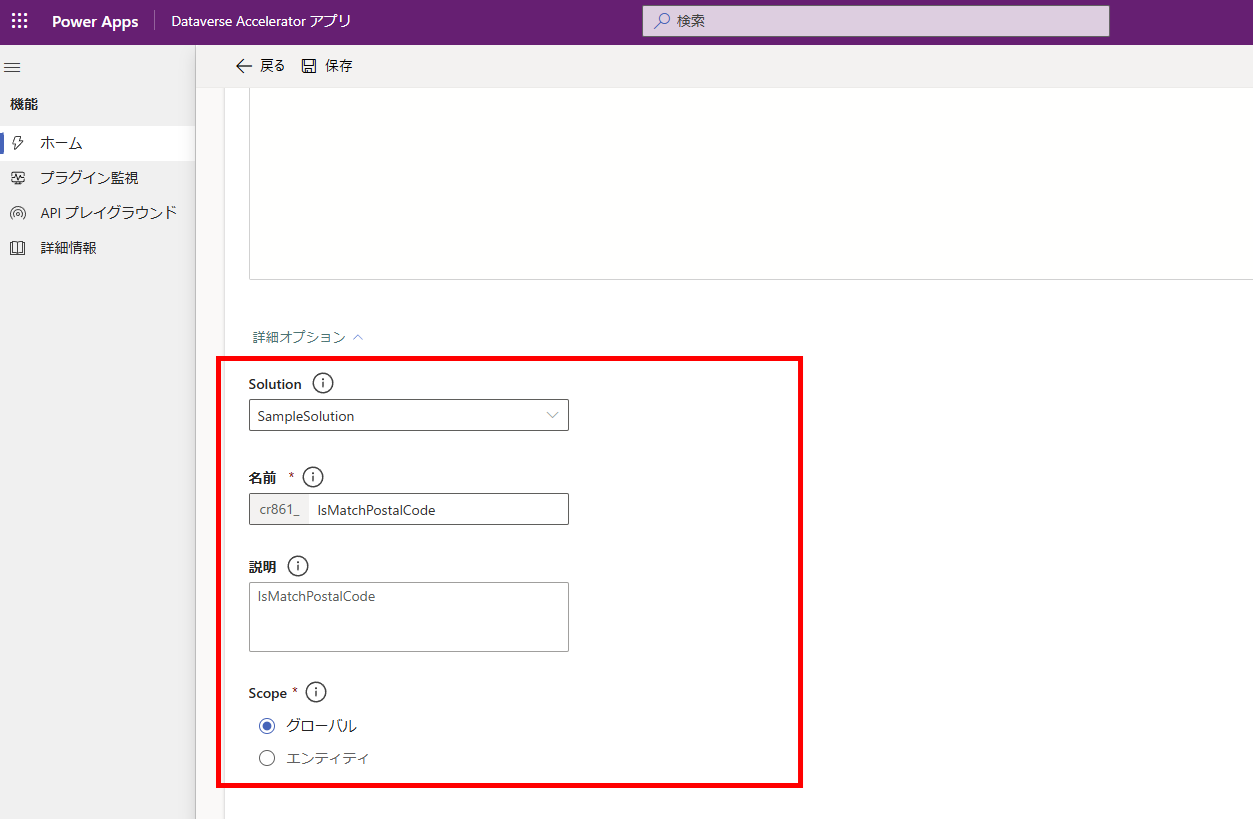Click in the 検索 search box

[876, 21]
